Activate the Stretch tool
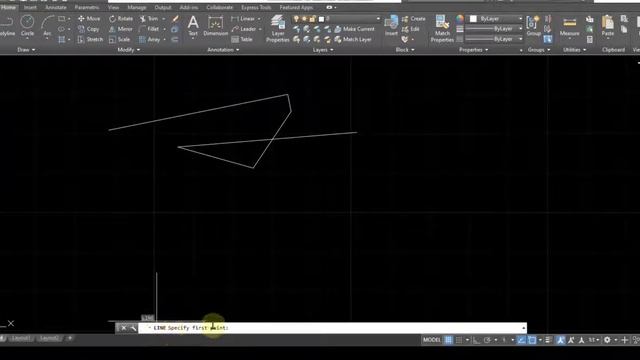640x360 pixels. point(90,39)
